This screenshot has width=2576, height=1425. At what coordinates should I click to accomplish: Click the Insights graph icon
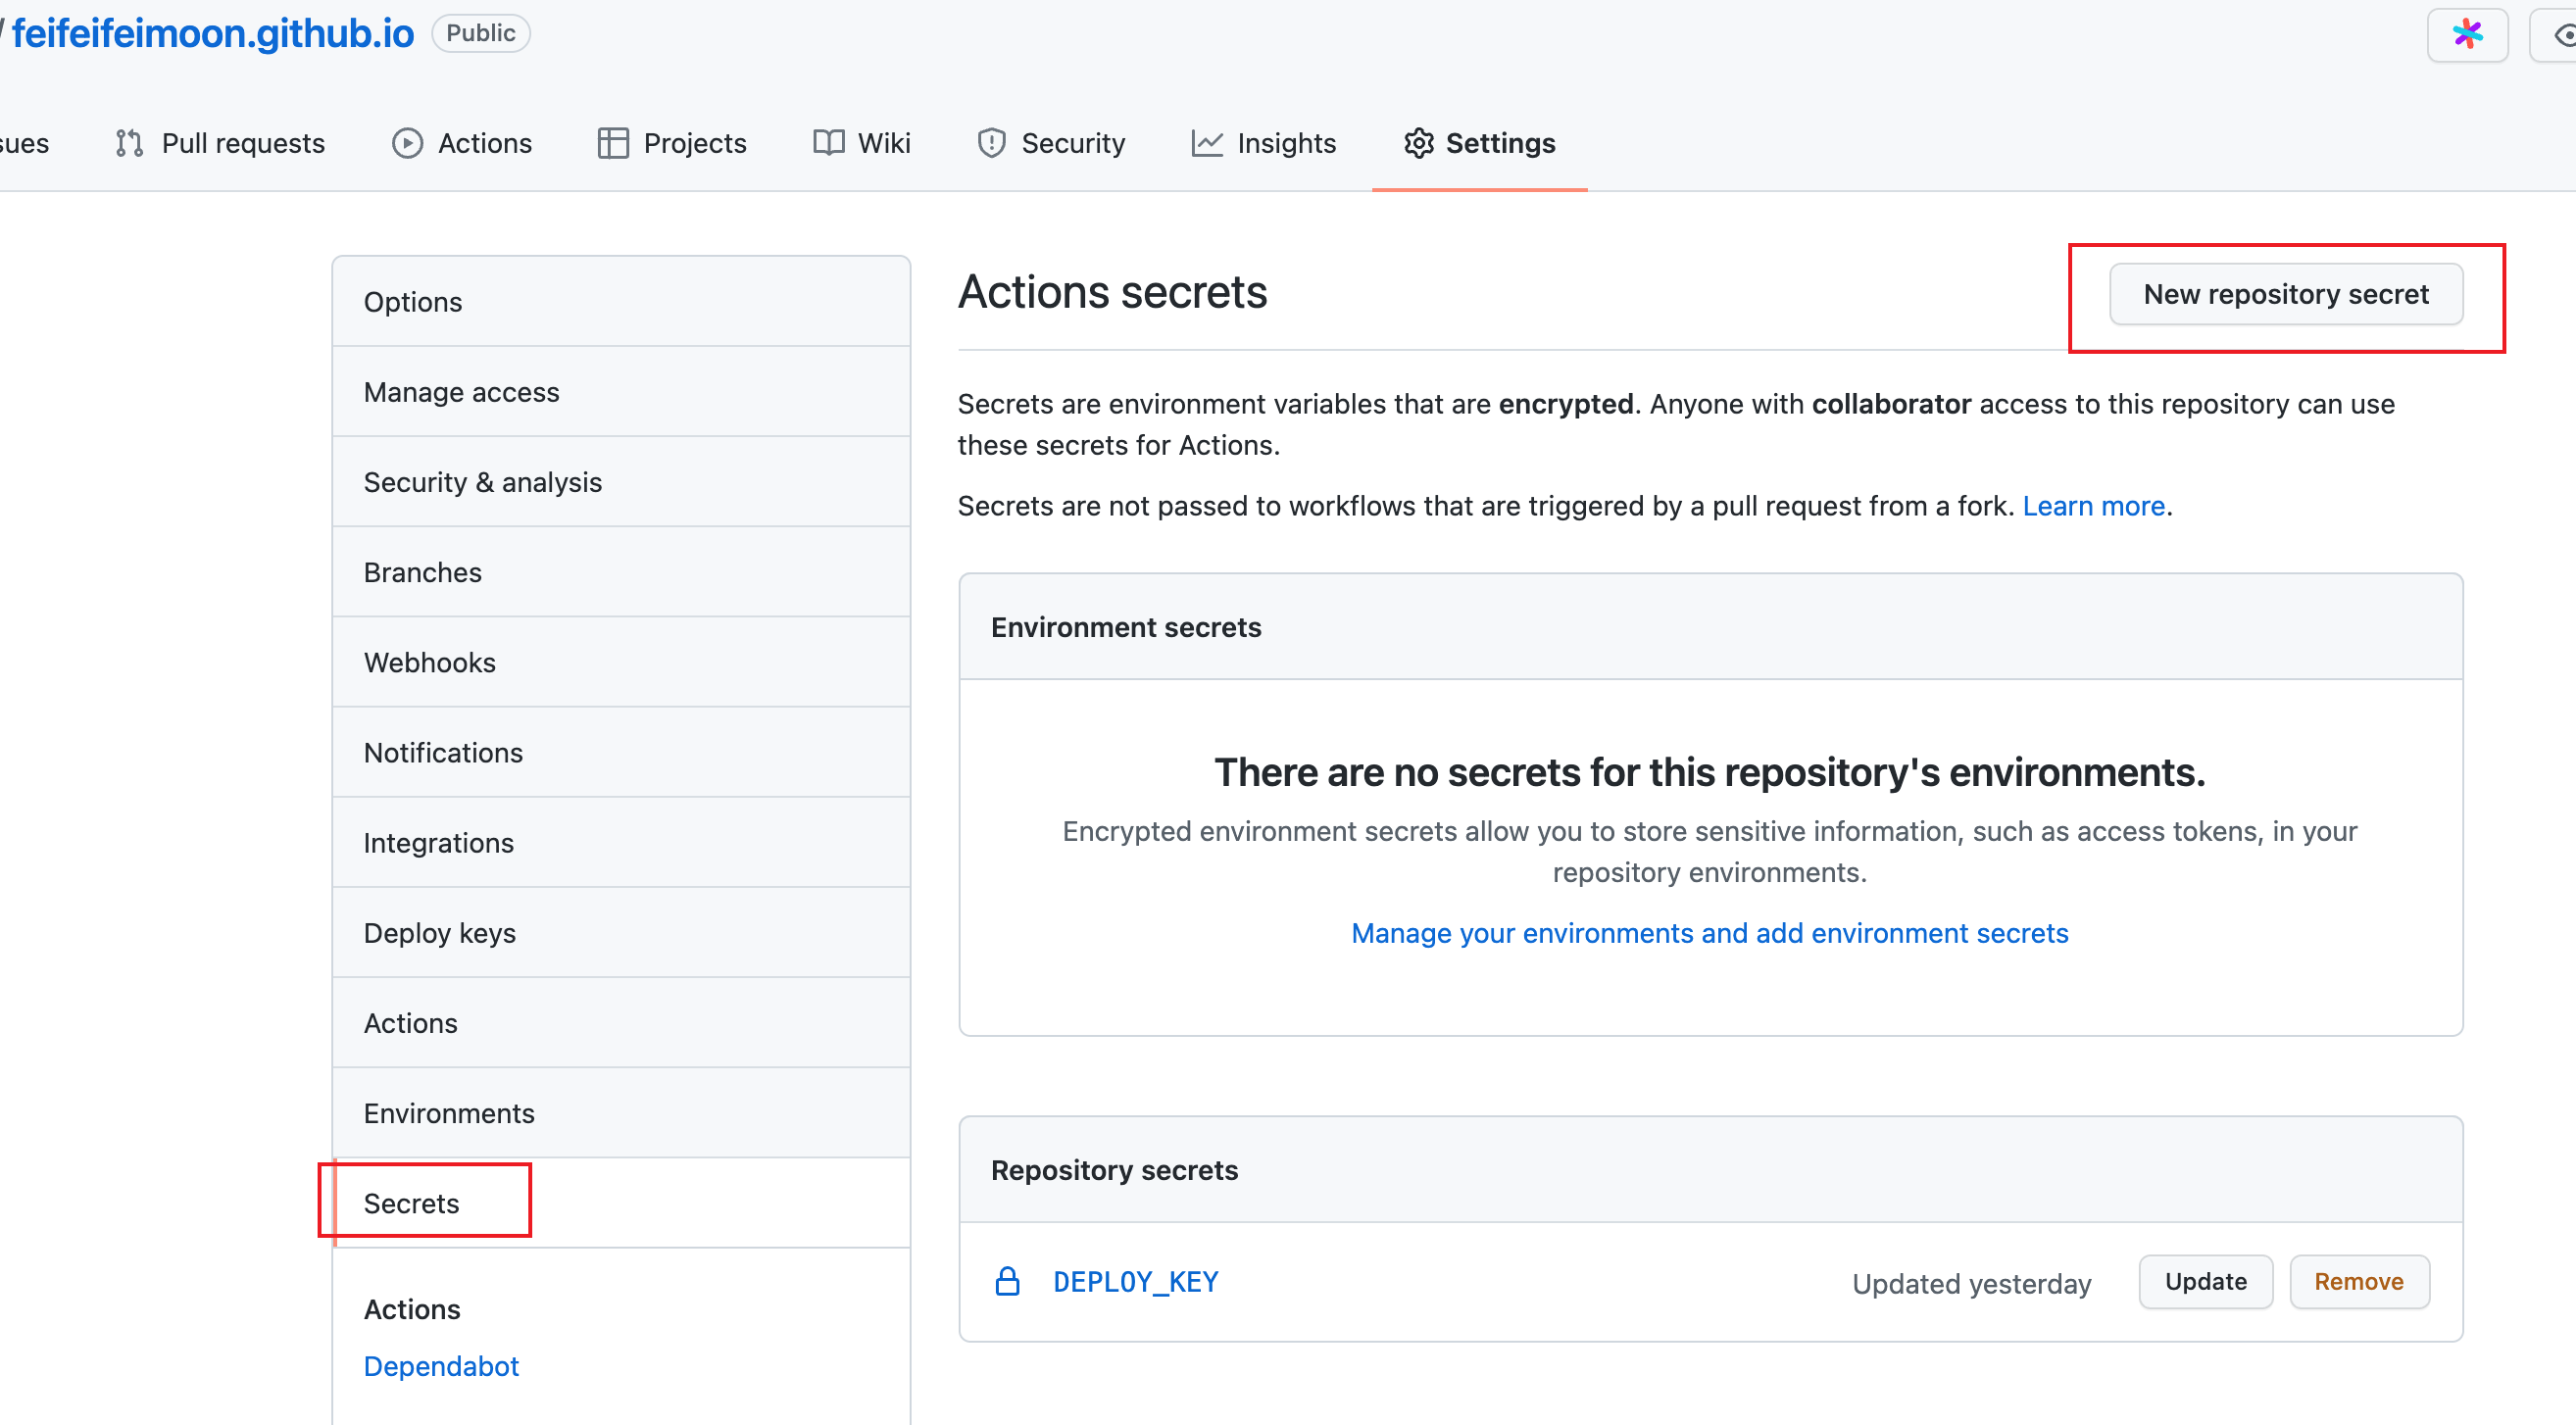pyautogui.click(x=1206, y=143)
